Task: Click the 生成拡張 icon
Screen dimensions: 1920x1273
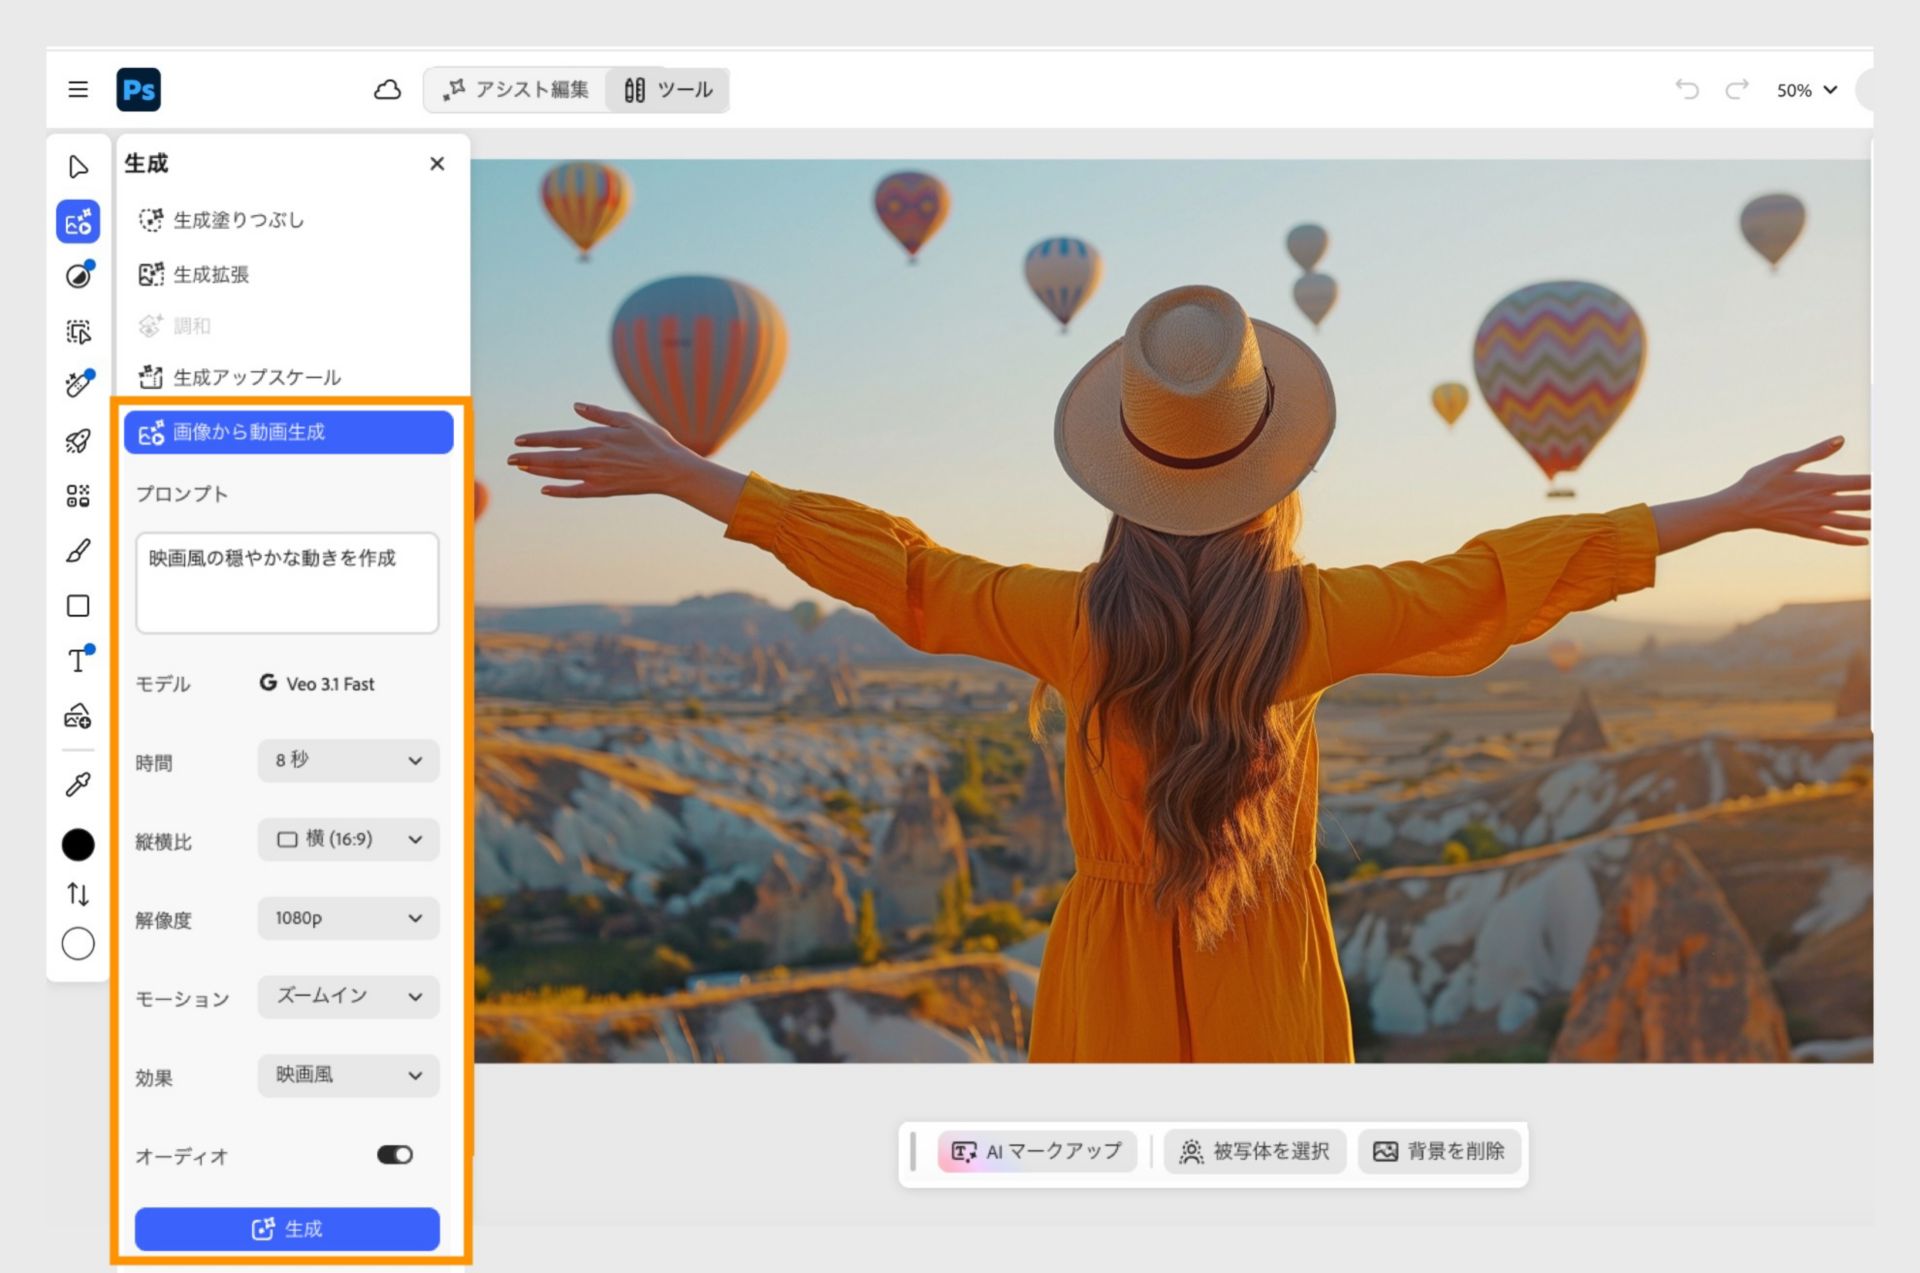Action: coord(151,274)
